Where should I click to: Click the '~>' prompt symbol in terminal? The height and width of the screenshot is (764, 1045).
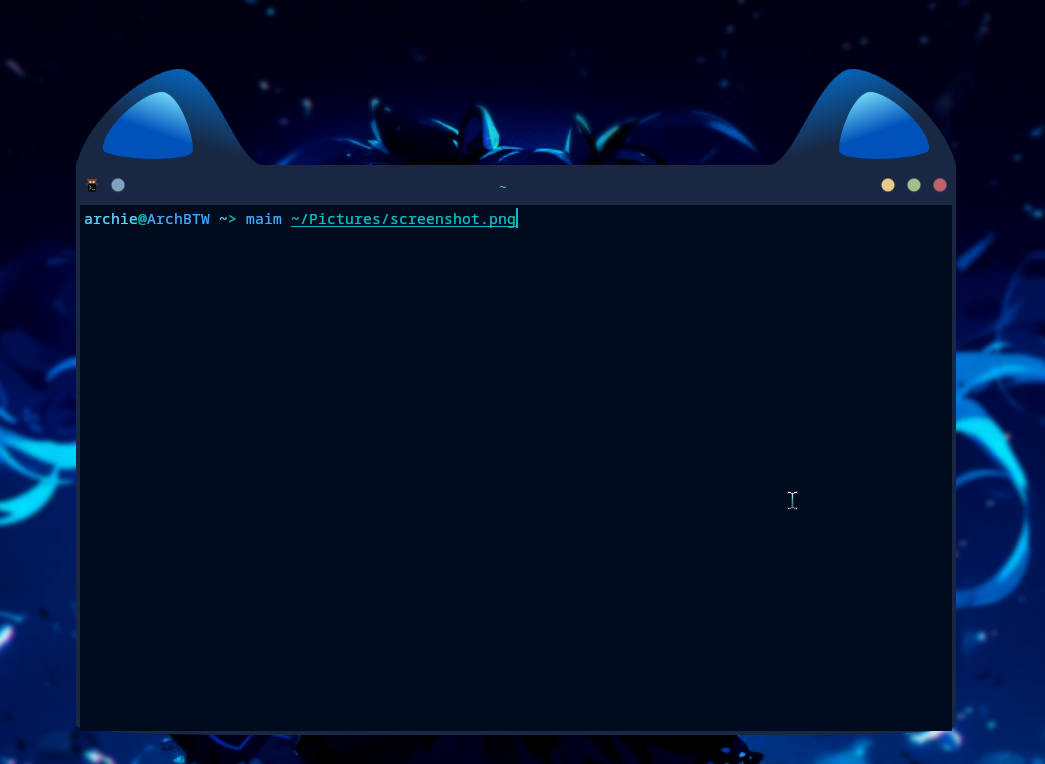(x=227, y=219)
